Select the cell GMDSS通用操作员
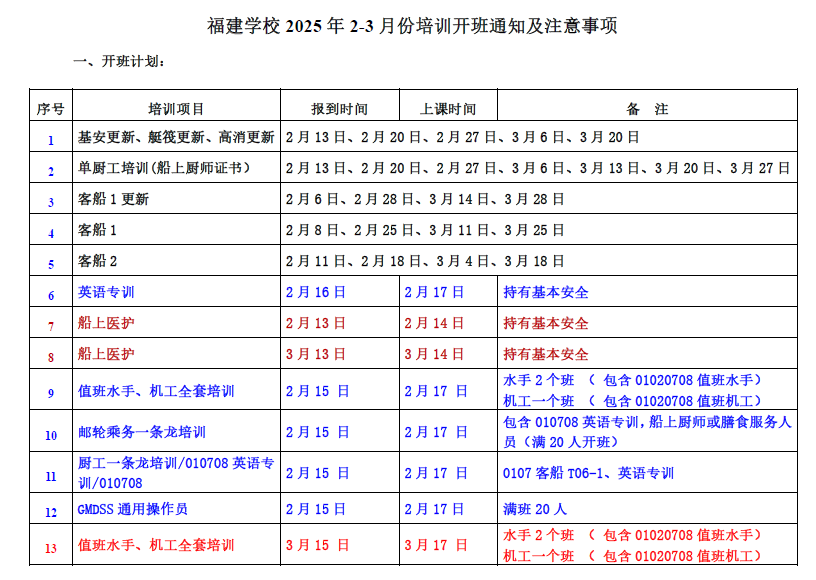This screenshot has height=580, width=816. pyautogui.click(x=133, y=509)
